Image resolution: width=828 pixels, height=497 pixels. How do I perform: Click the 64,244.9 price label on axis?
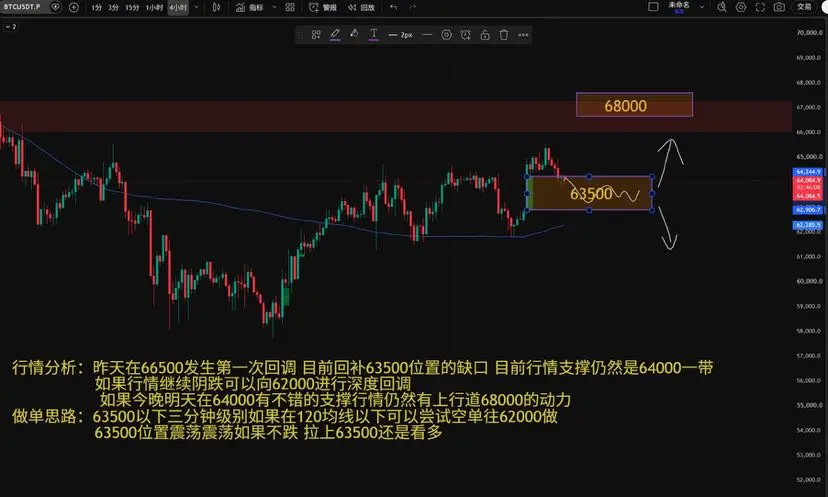pyautogui.click(x=808, y=172)
